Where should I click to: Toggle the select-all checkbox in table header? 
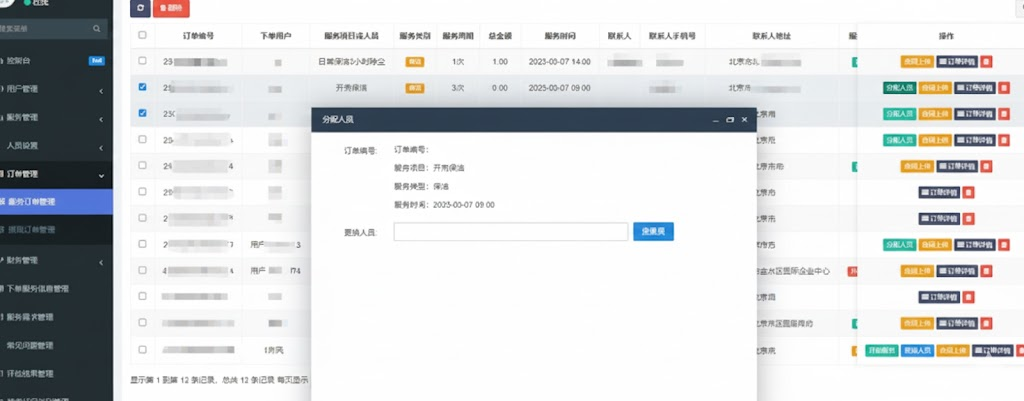142,35
